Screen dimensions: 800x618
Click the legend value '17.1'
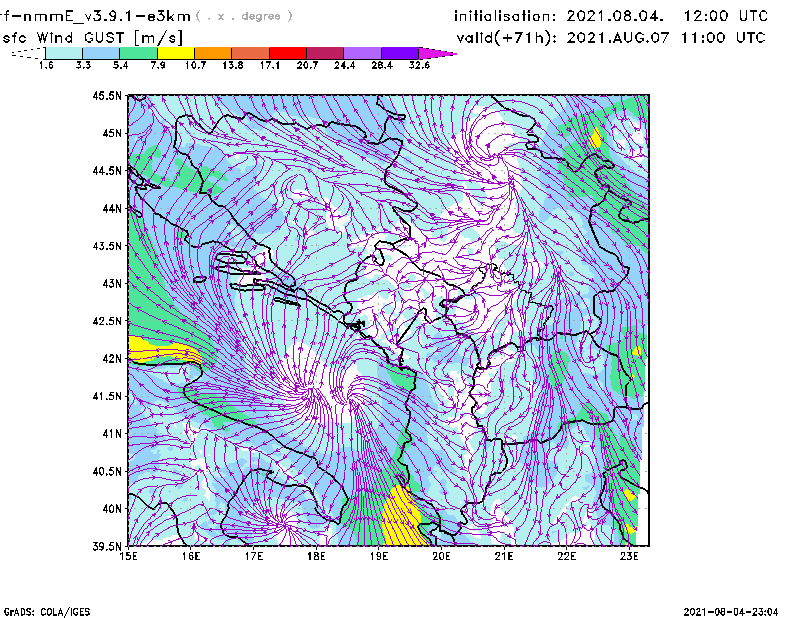click(269, 65)
